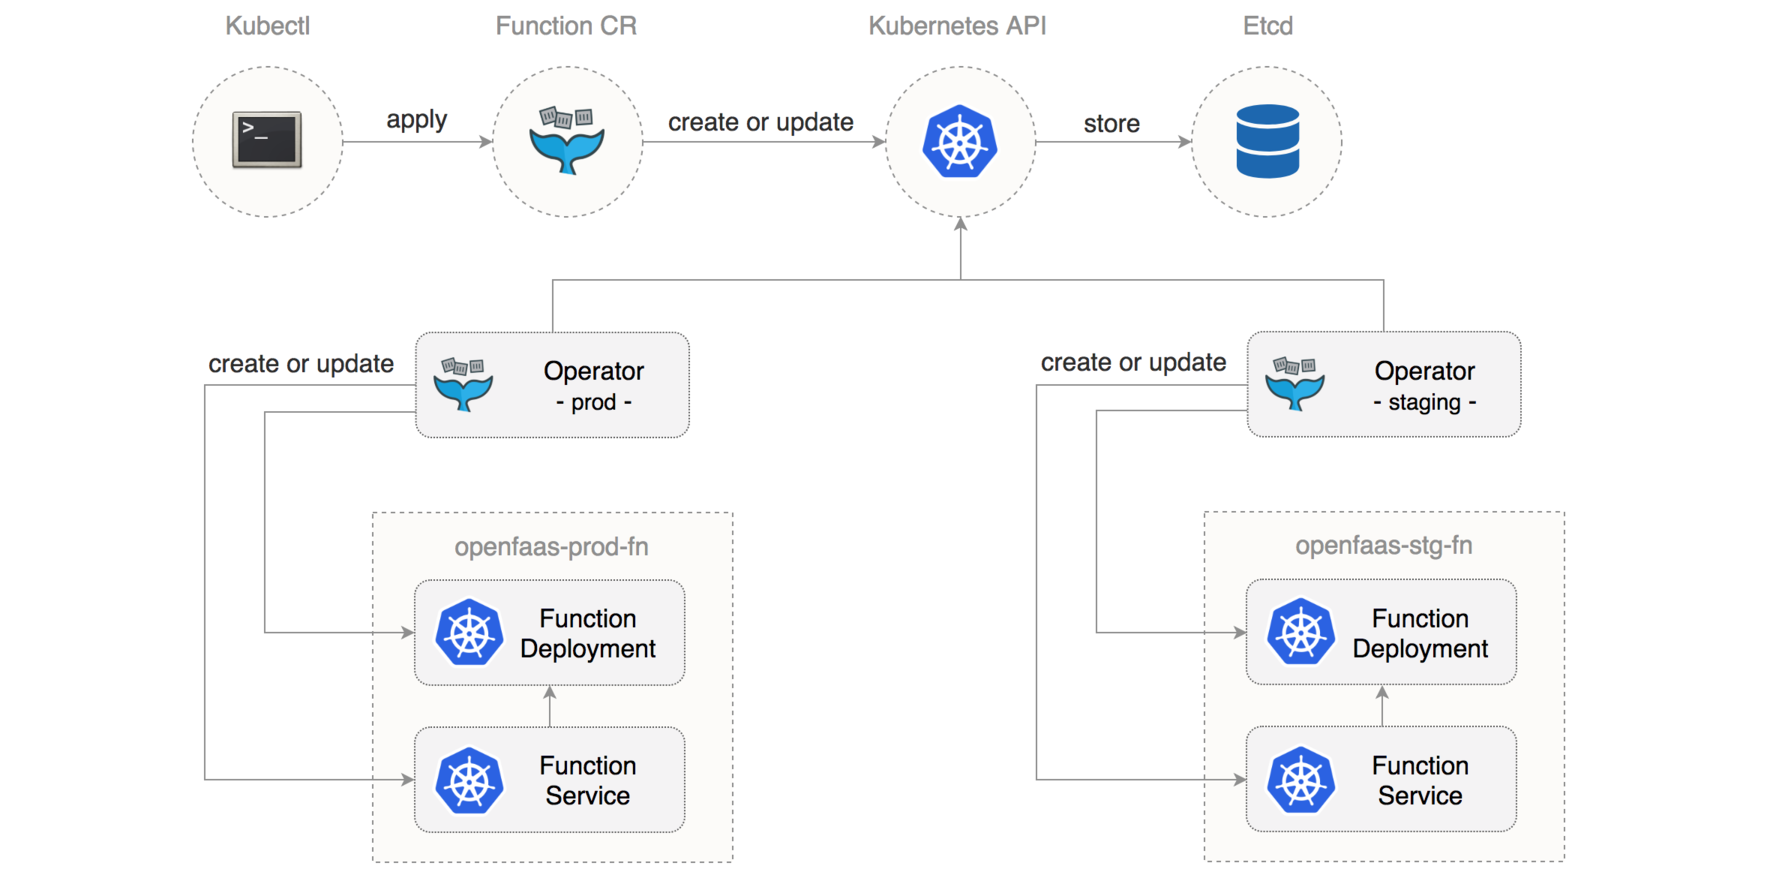Click 'create or update' label beside Operator prod

[x=301, y=364]
